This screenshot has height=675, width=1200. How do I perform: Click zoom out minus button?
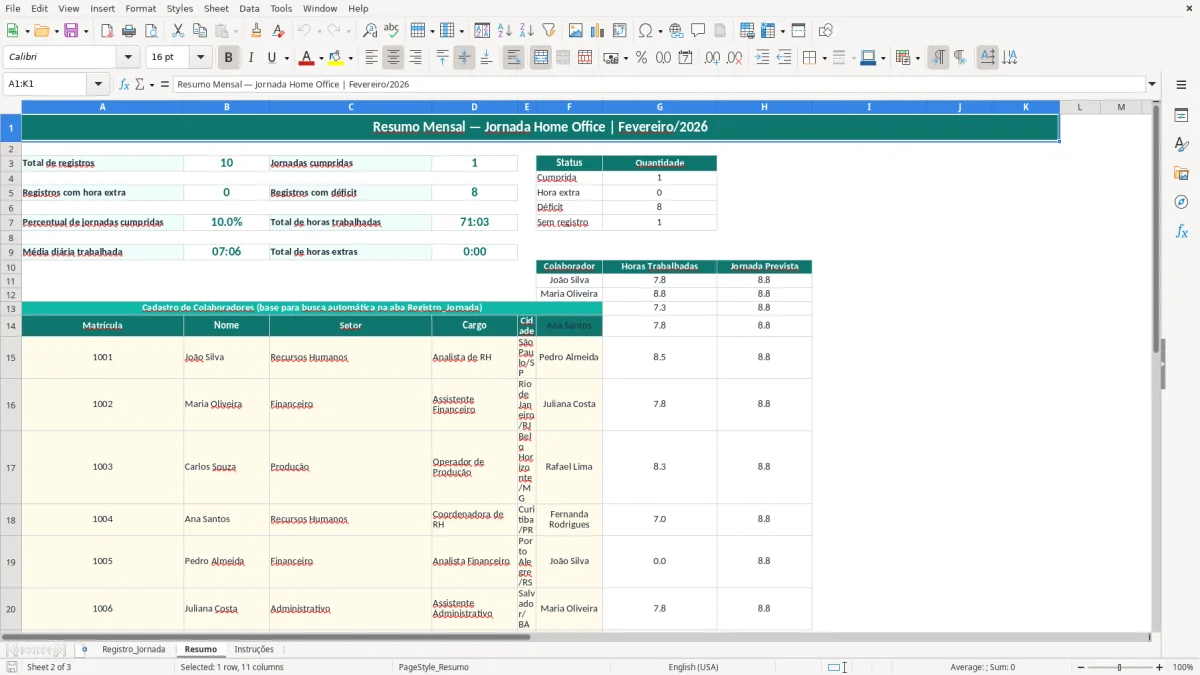1079,667
